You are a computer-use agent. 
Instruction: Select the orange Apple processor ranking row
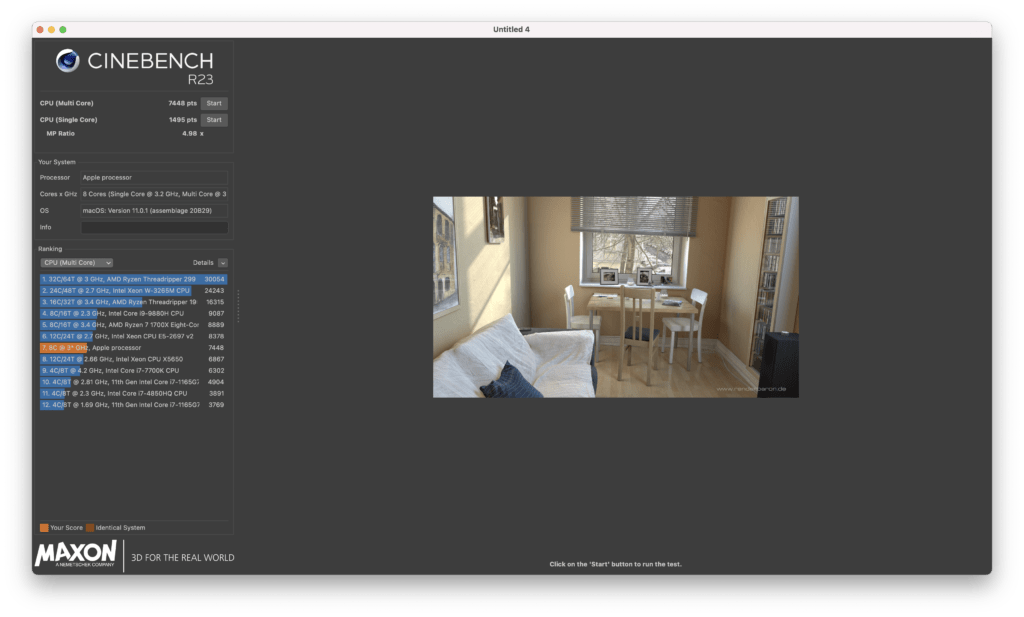point(133,347)
